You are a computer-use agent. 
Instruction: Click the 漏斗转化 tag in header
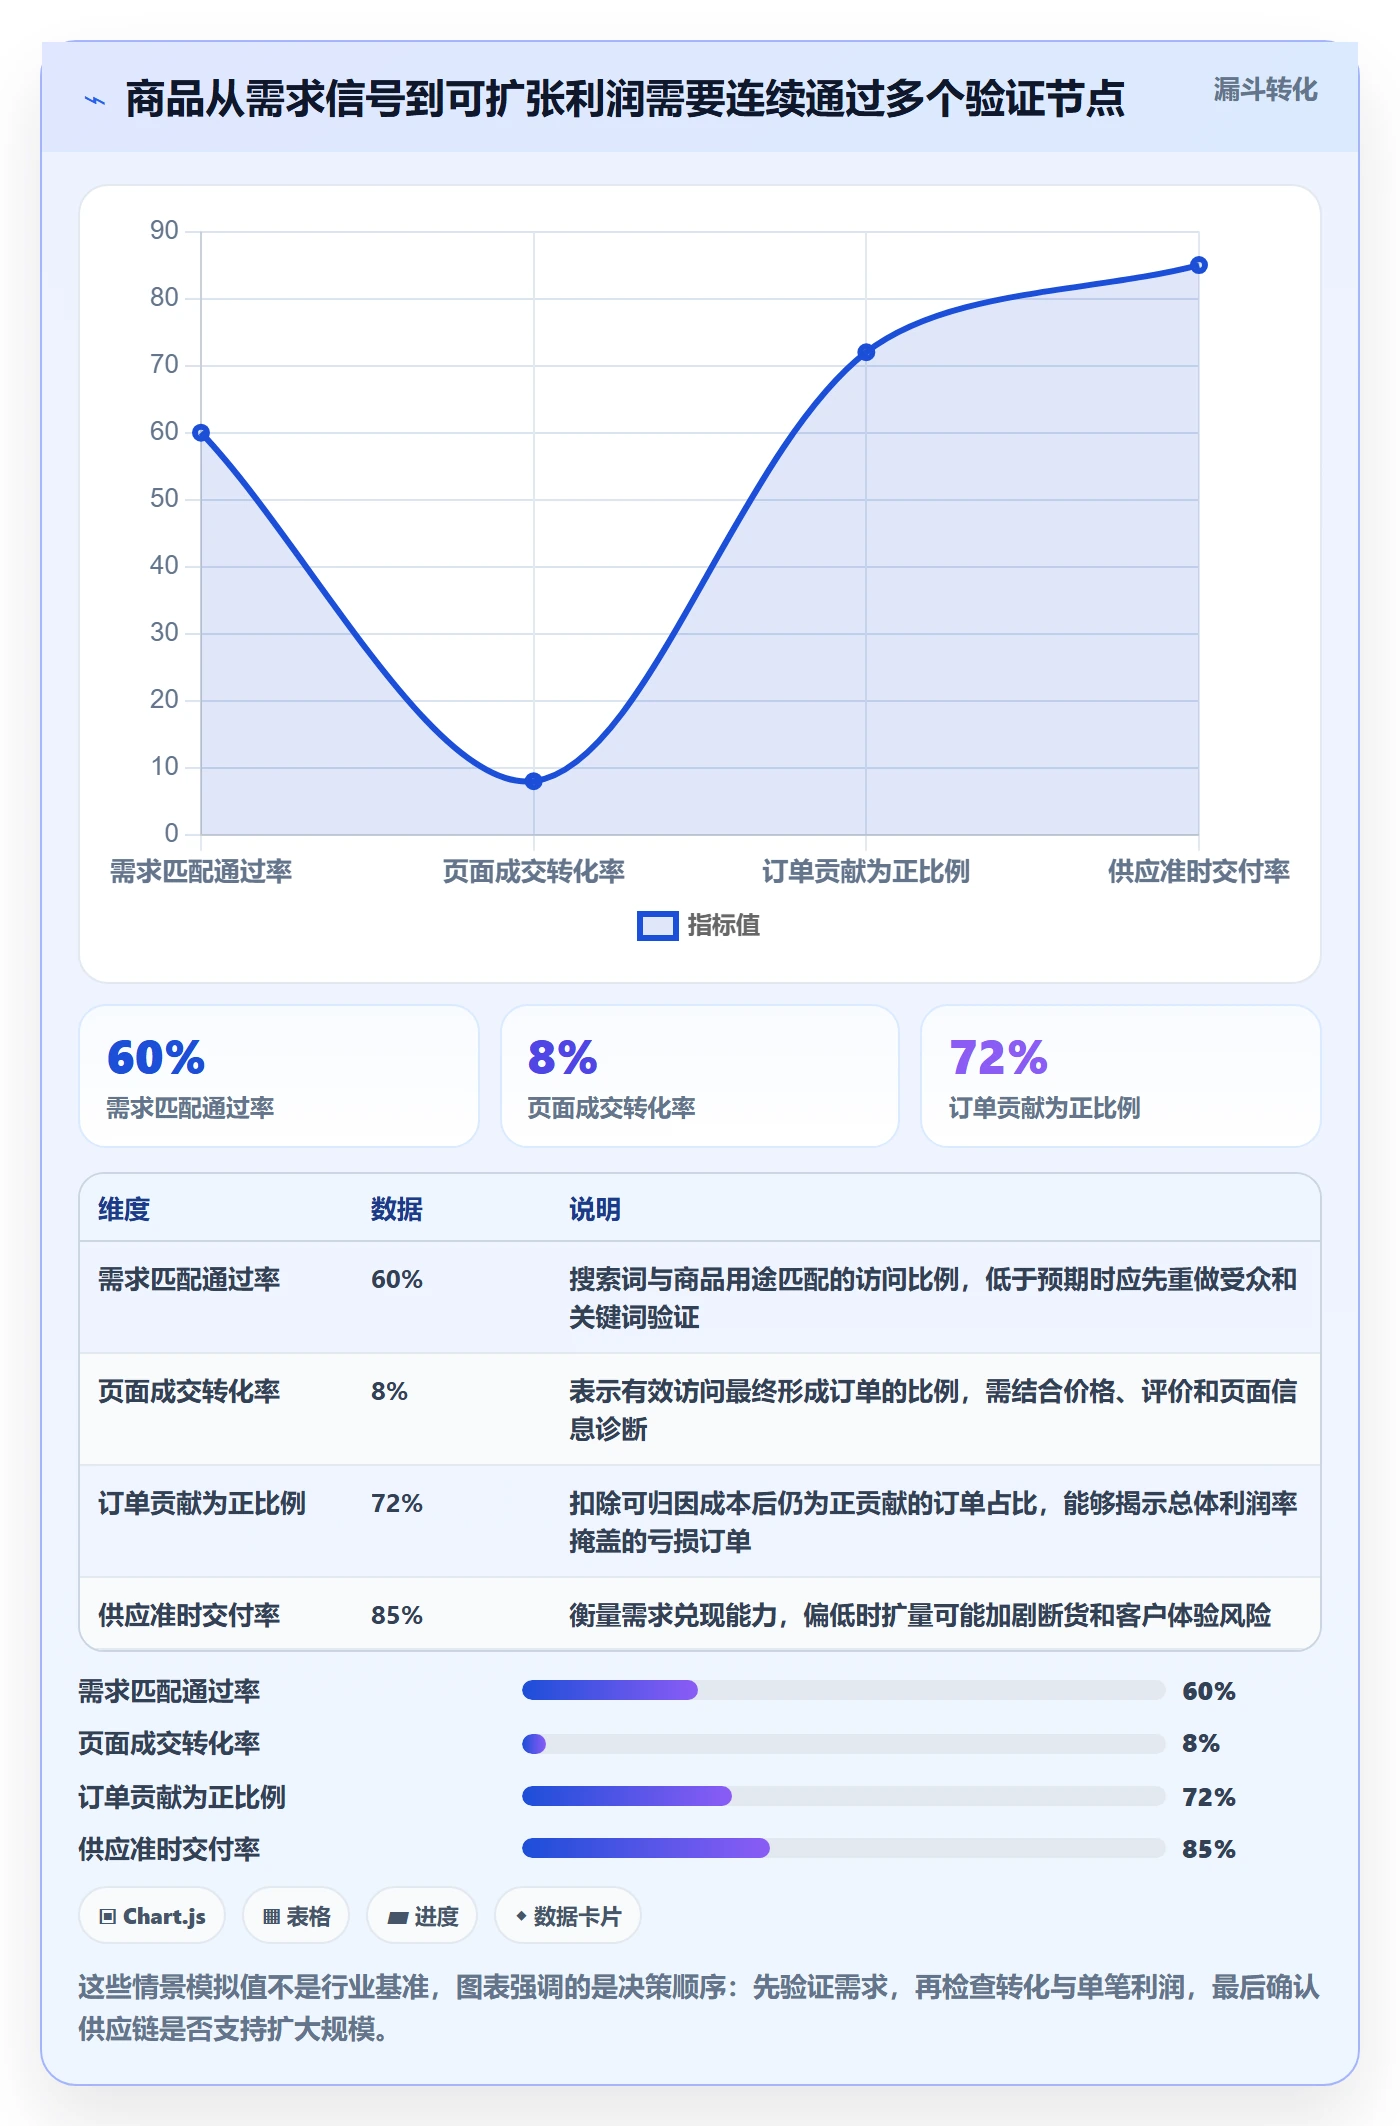pyautogui.click(x=1265, y=90)
